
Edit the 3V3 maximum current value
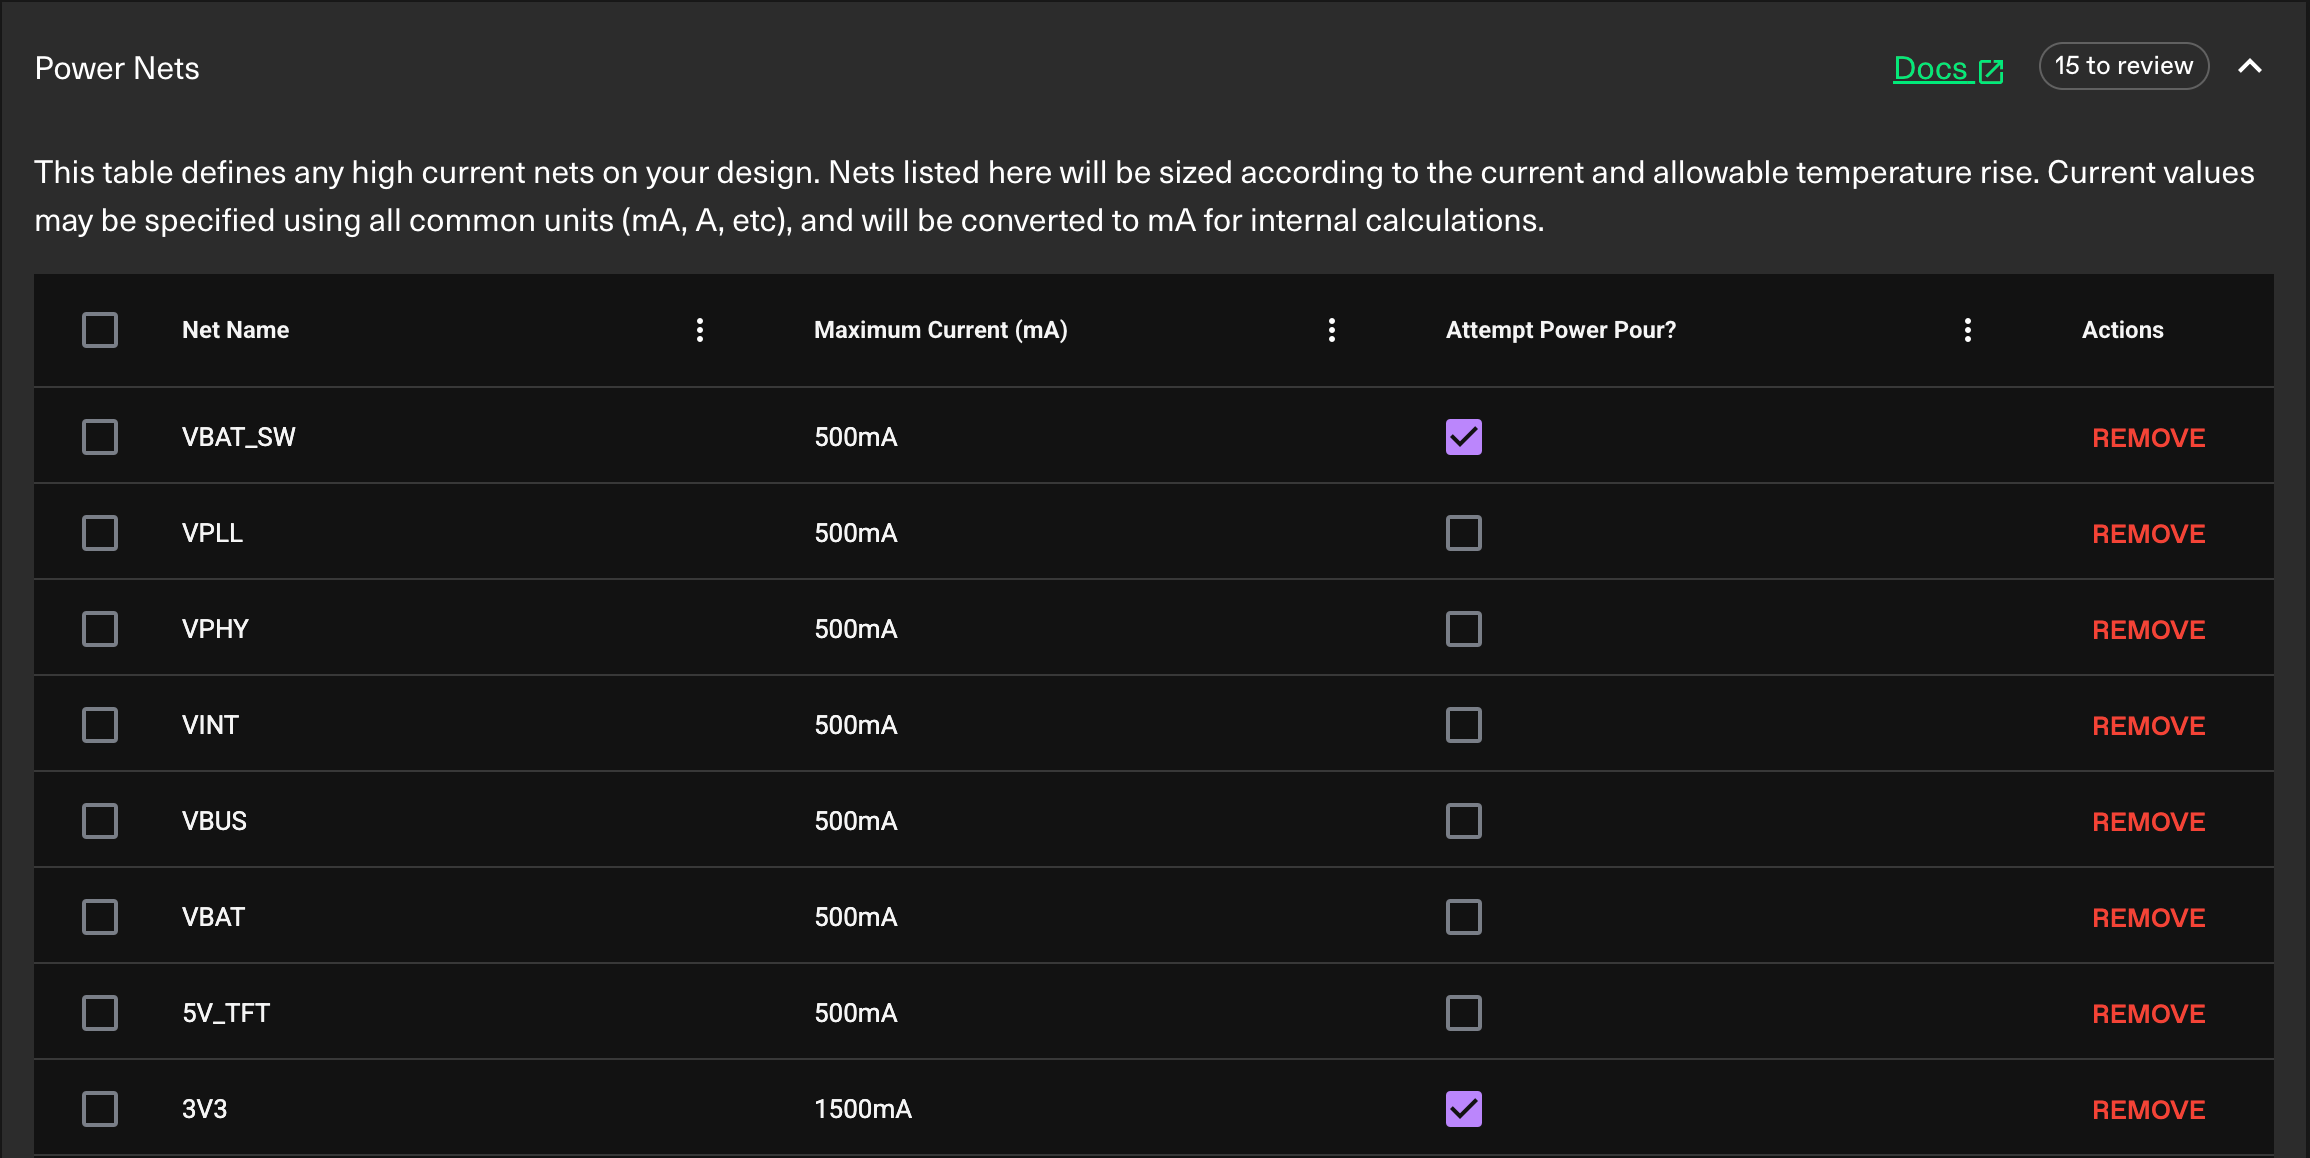point(863,1109)
